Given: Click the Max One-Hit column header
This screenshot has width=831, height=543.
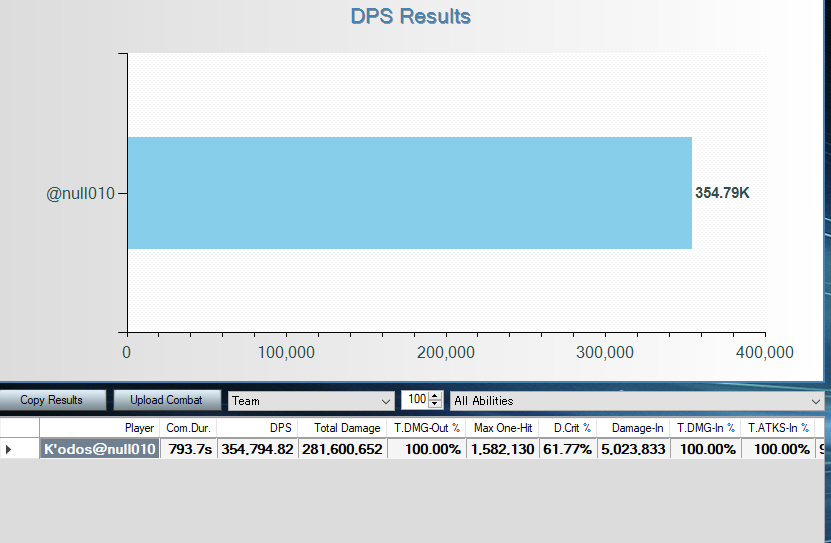Looking at the screenshot, I should click(x=502, y=428).
